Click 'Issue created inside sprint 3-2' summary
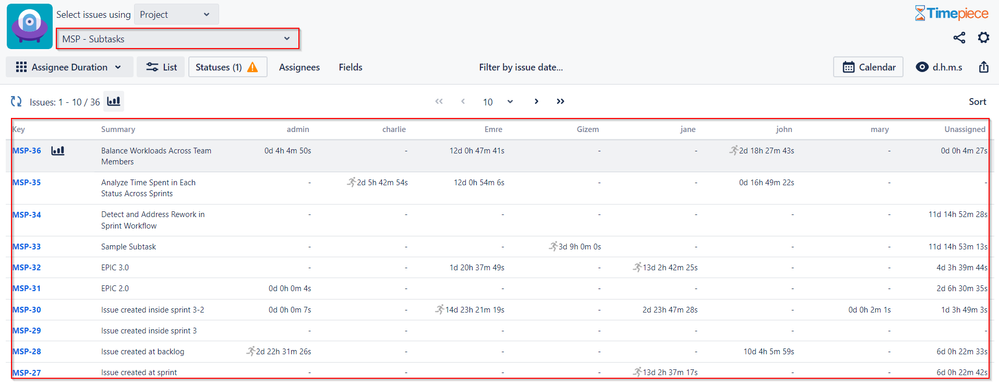 [153, 310]
